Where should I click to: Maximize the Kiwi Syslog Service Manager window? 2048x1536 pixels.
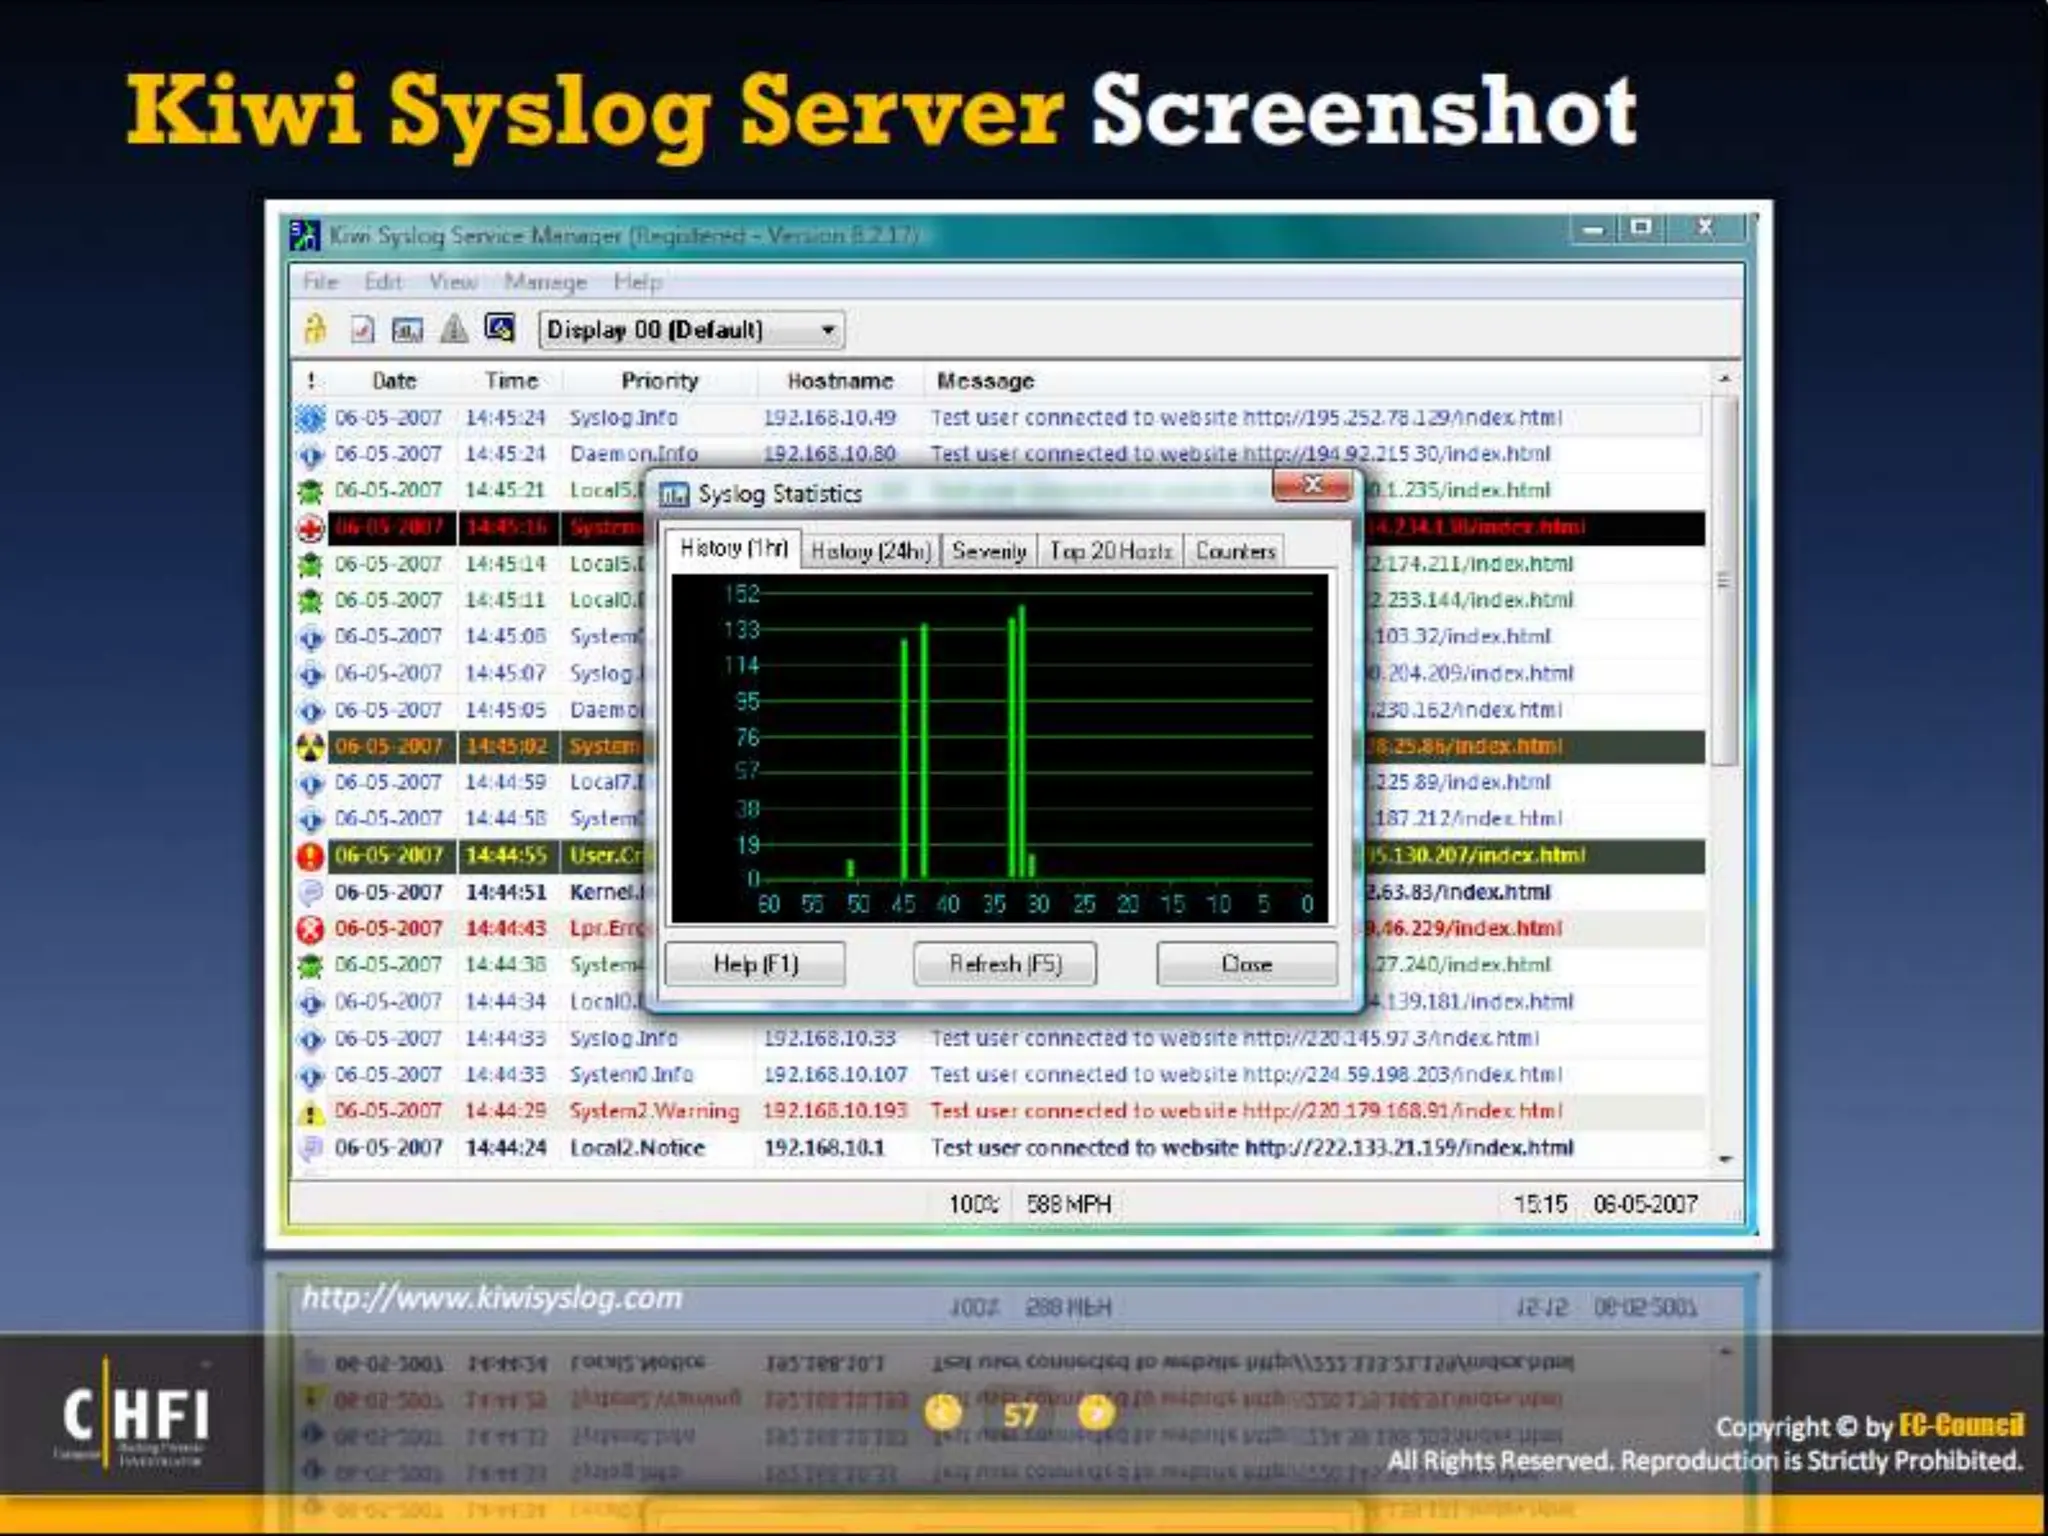pyautogui.click(x=1641, y=228)
